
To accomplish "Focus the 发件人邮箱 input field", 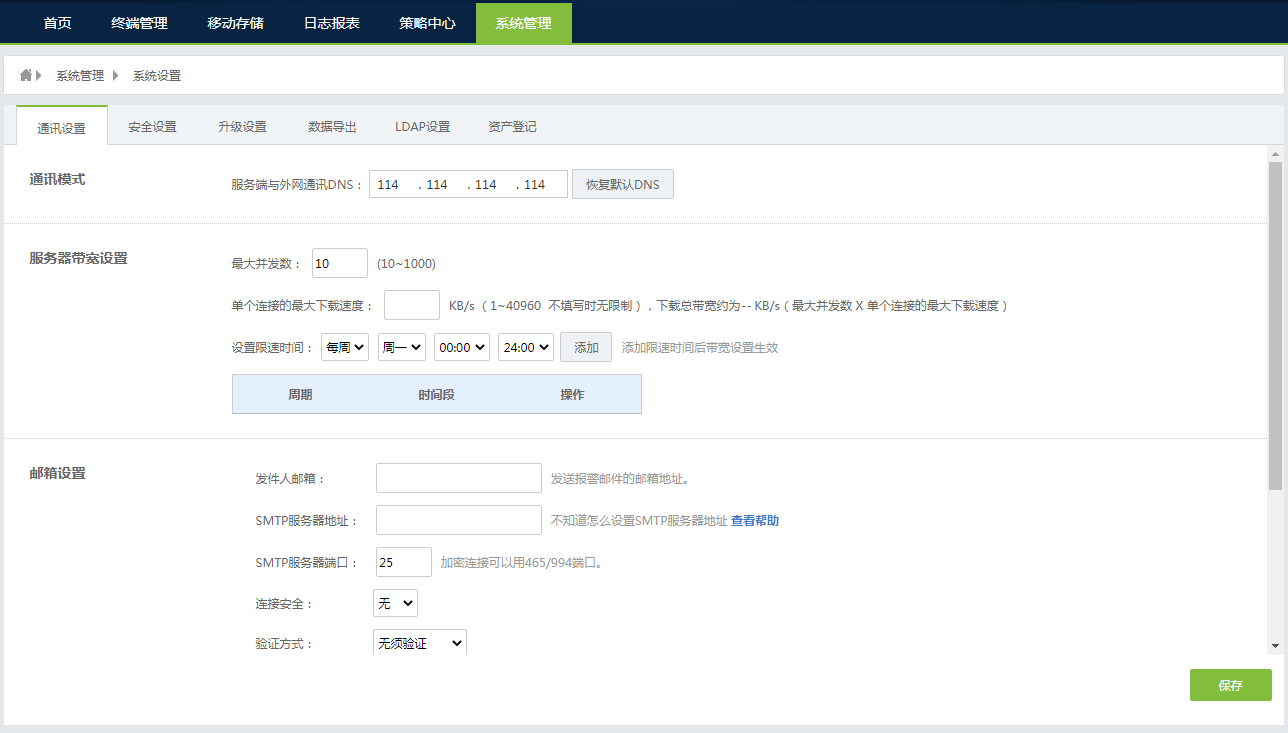I will (459, 478).
